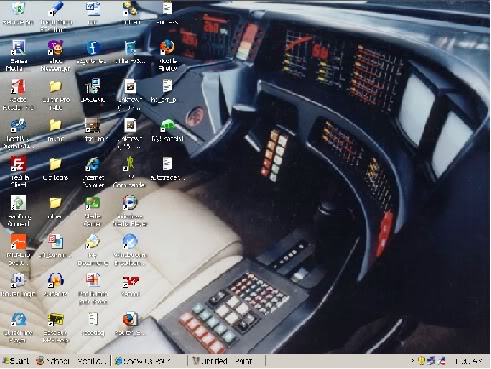
Task: Open the red Verizon shortcut
Action: tap(130, 281)
